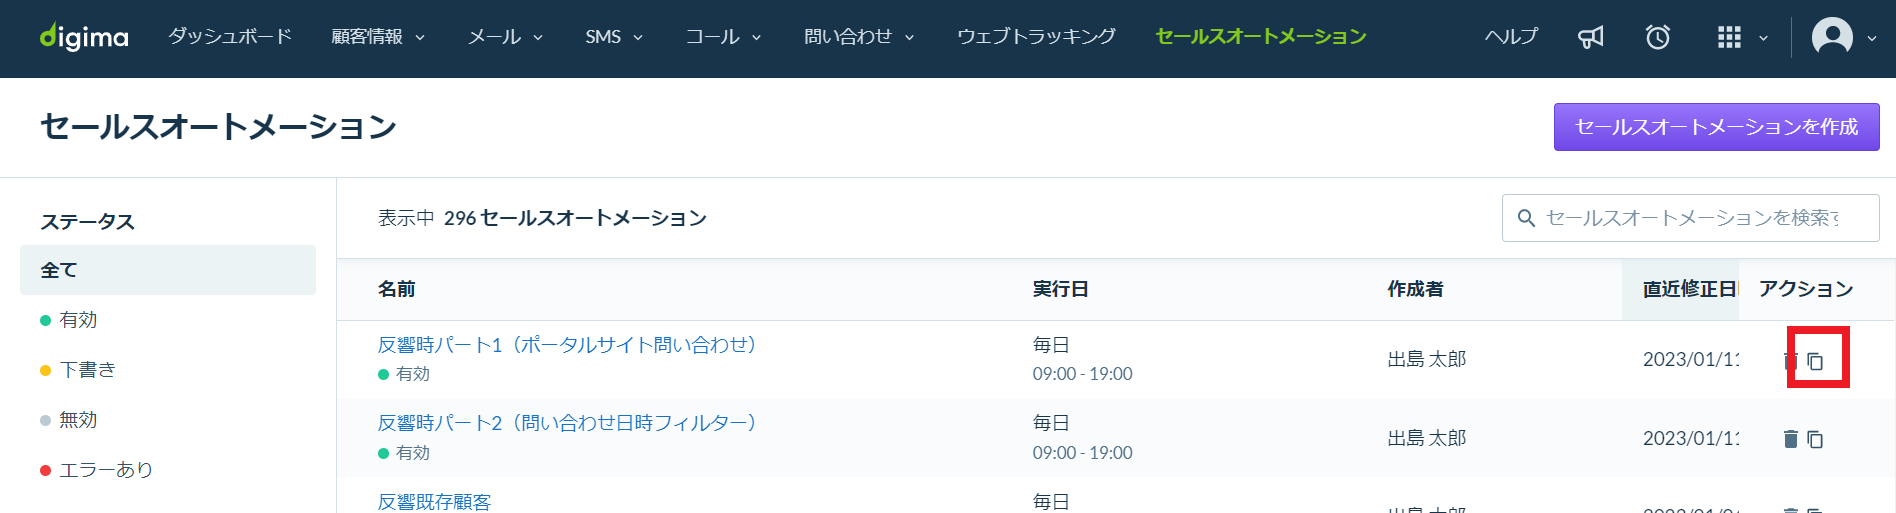This screenshot has height=513, width=1896.
Task: Open ウェブトラッキング in the navigation
Action: (1036, 37)
